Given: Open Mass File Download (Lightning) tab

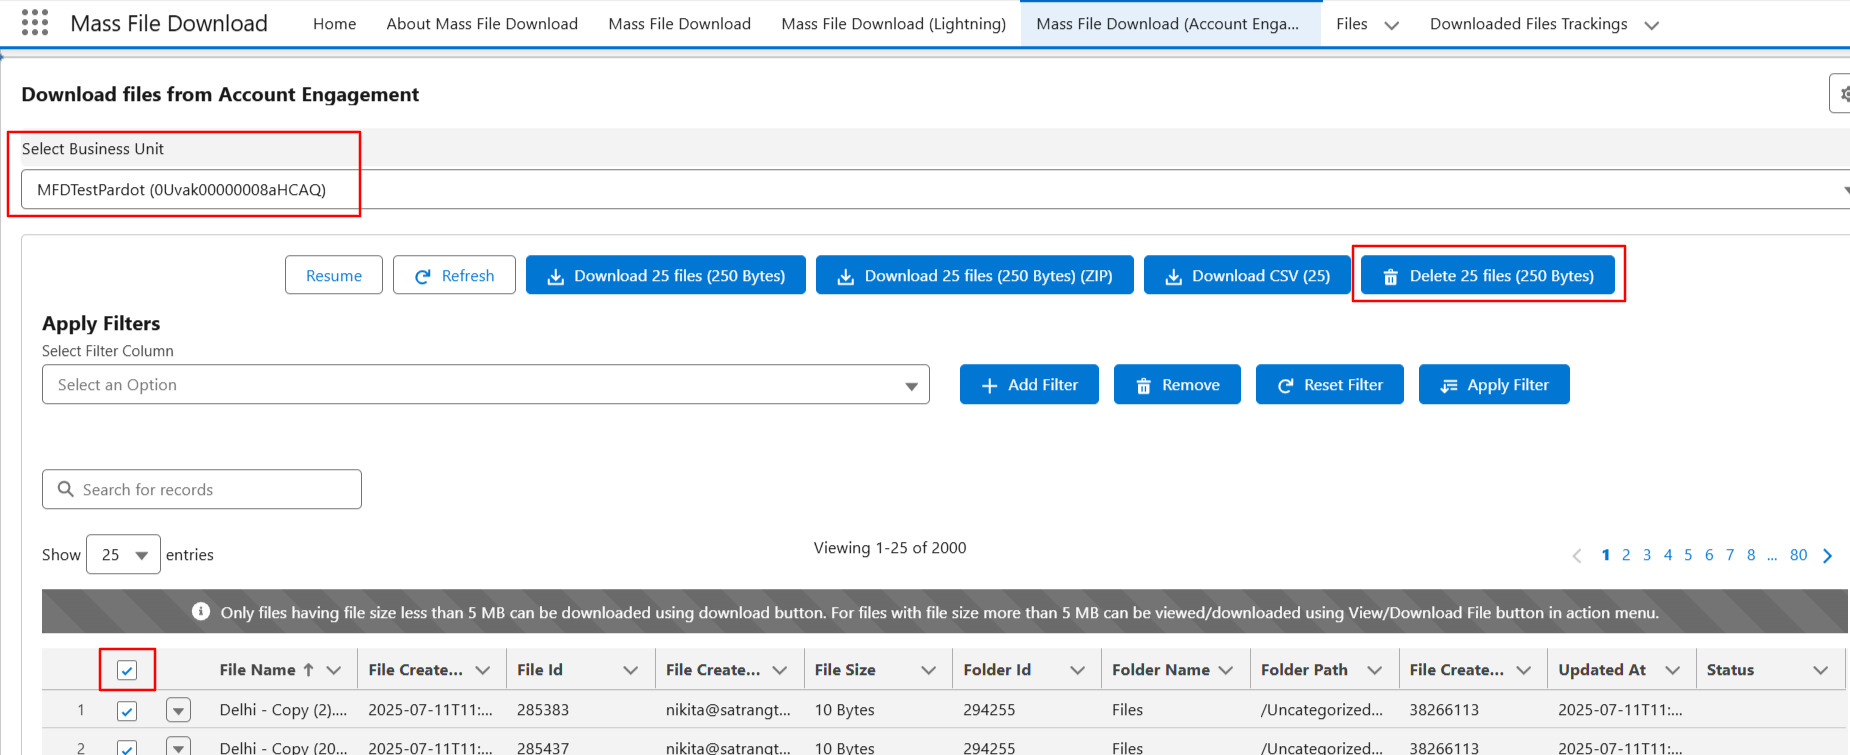Looking at the screenshot, I should click(x=893, y=24).
